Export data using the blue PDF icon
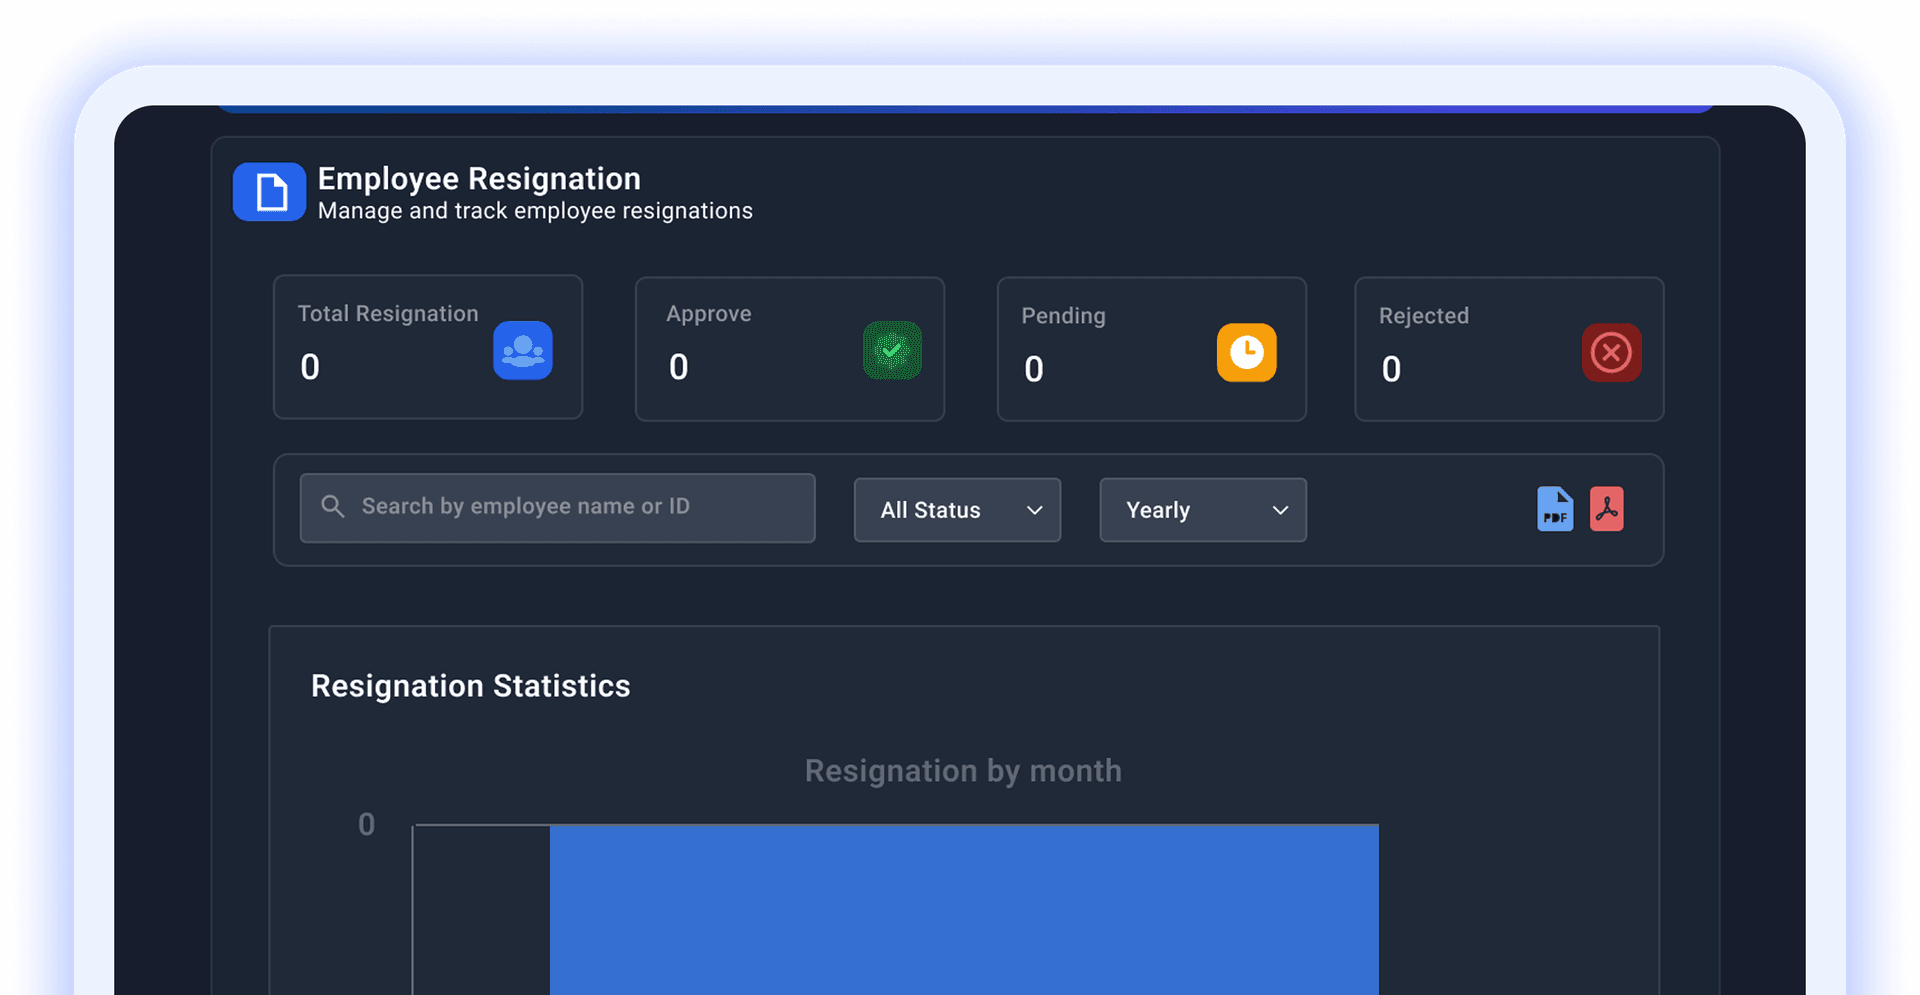The image size is (1920, 995). coord(1554,508)
